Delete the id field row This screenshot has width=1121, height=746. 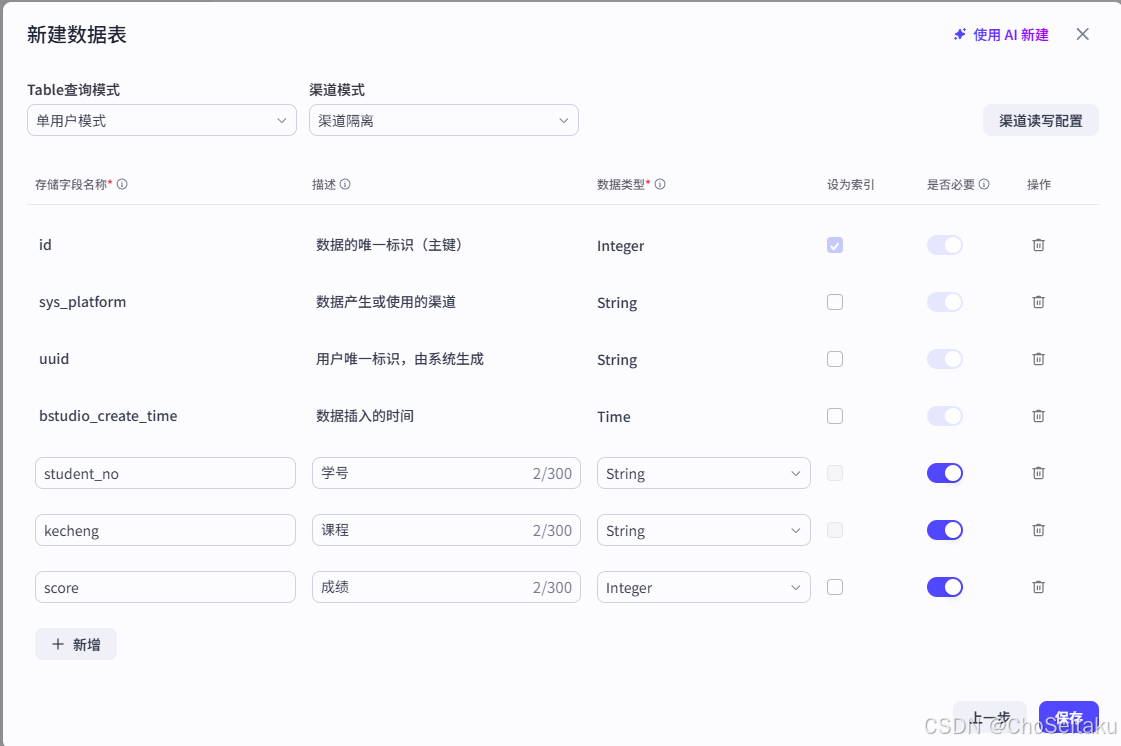(1038, 245)
